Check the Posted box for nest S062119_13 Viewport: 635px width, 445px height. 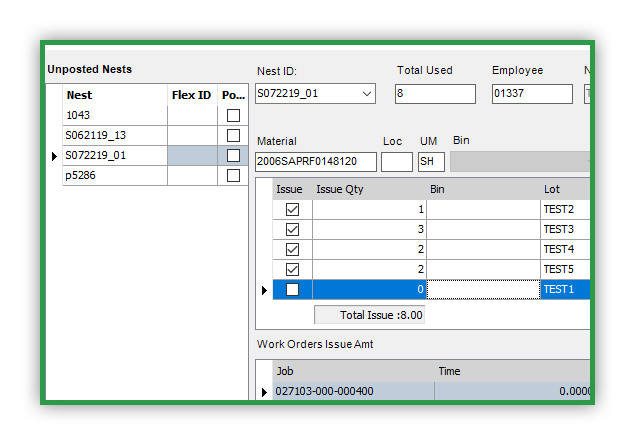(233, 135)
